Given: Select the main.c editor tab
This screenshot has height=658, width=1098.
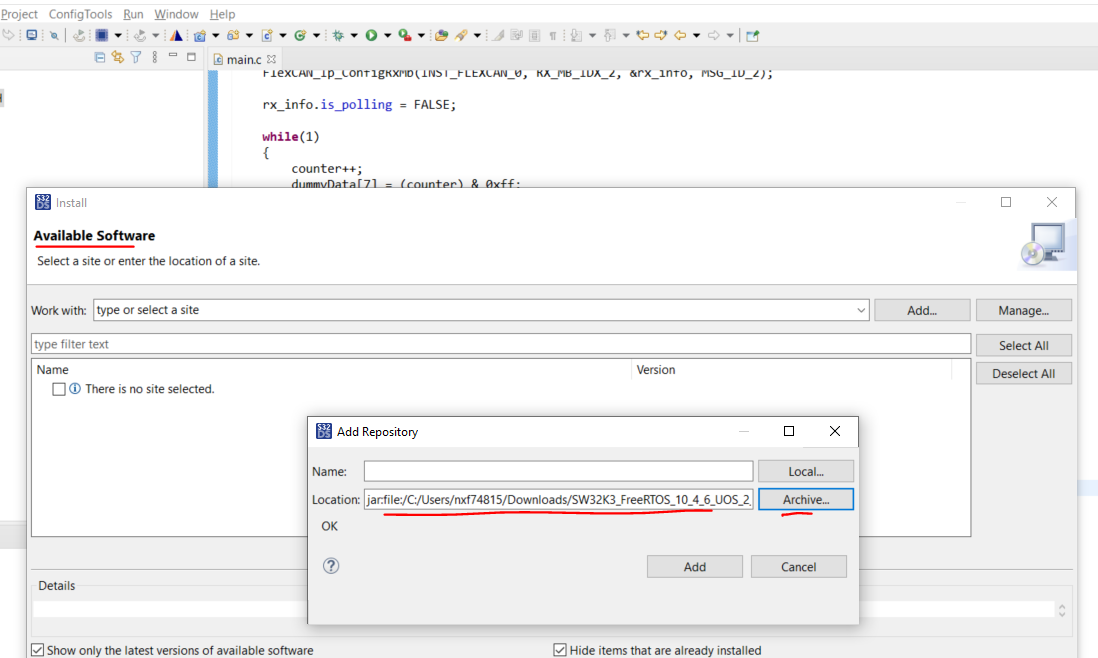Looking at the screenshot, I should coord(243,59).
